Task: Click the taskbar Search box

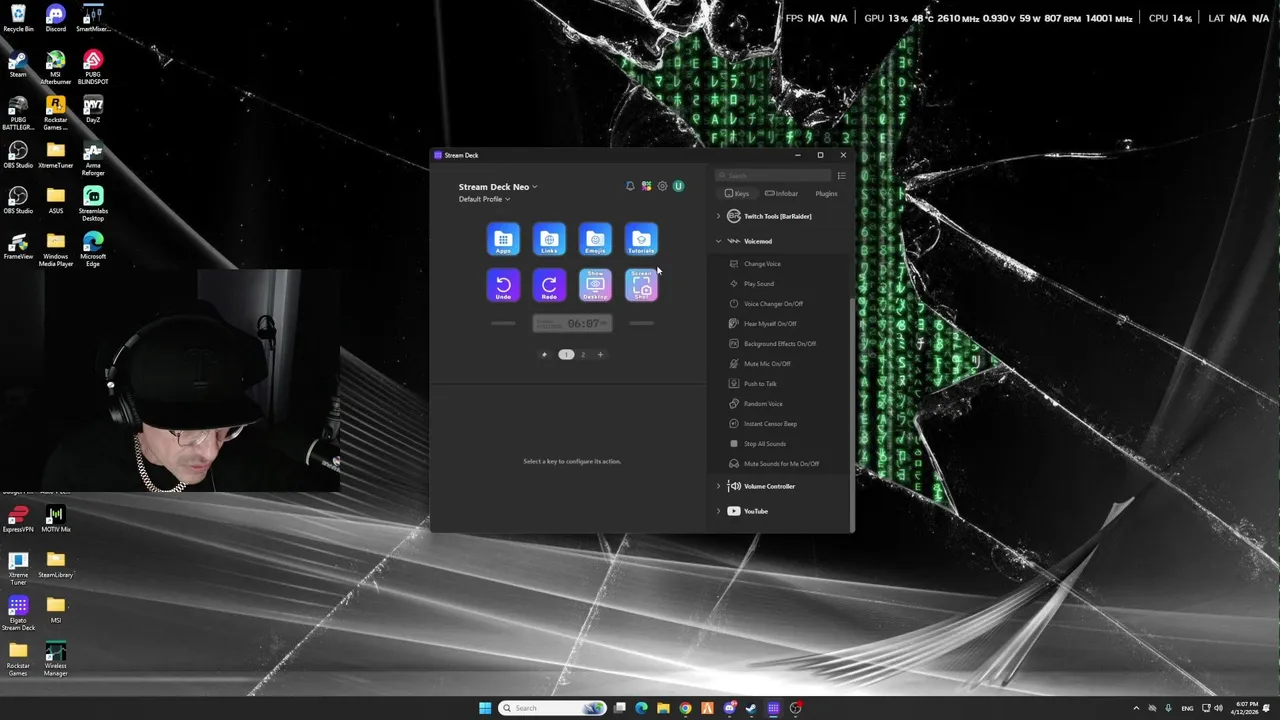Action: pyautogui.click(x=553, y=708)
